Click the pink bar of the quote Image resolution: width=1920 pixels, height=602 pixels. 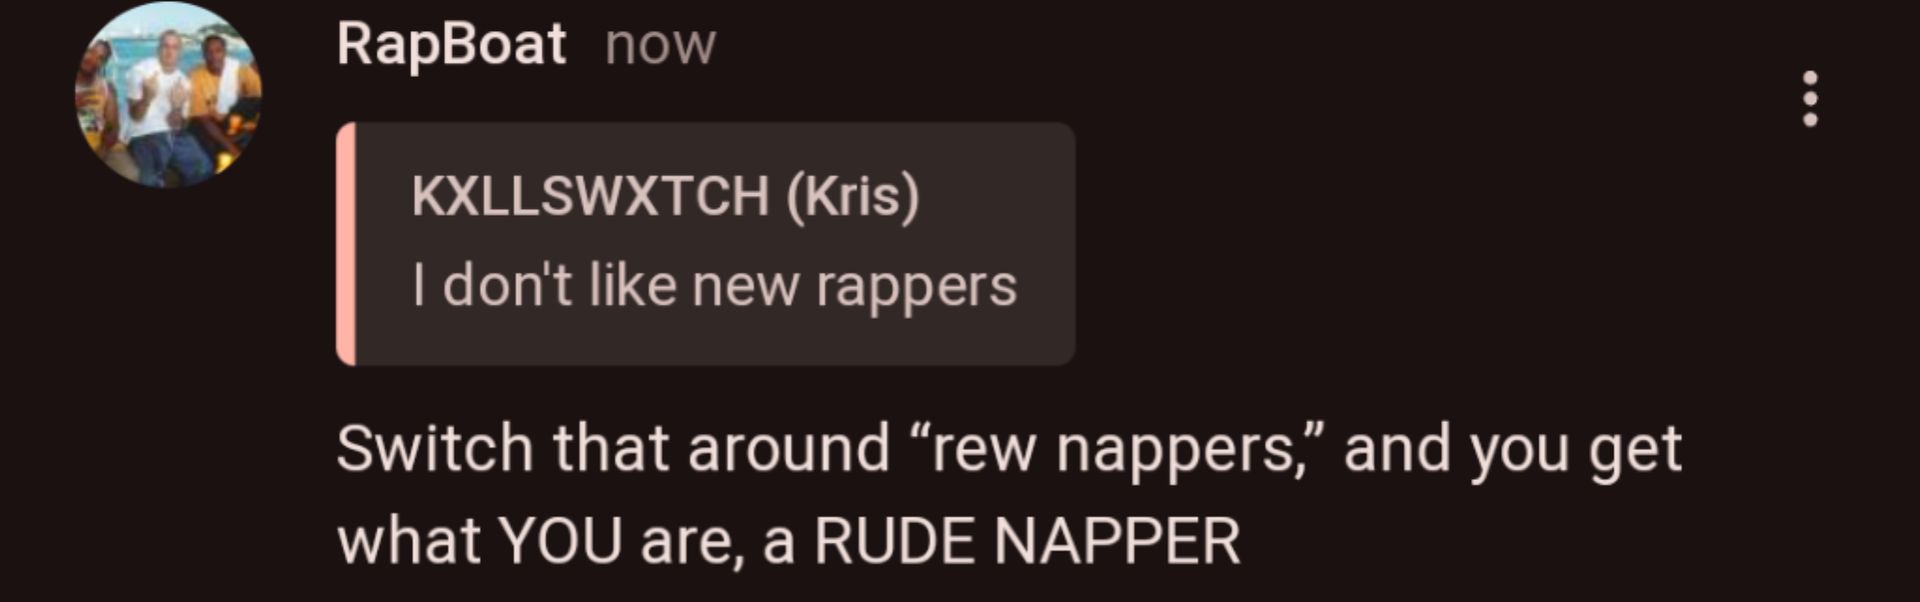[346, 243]
